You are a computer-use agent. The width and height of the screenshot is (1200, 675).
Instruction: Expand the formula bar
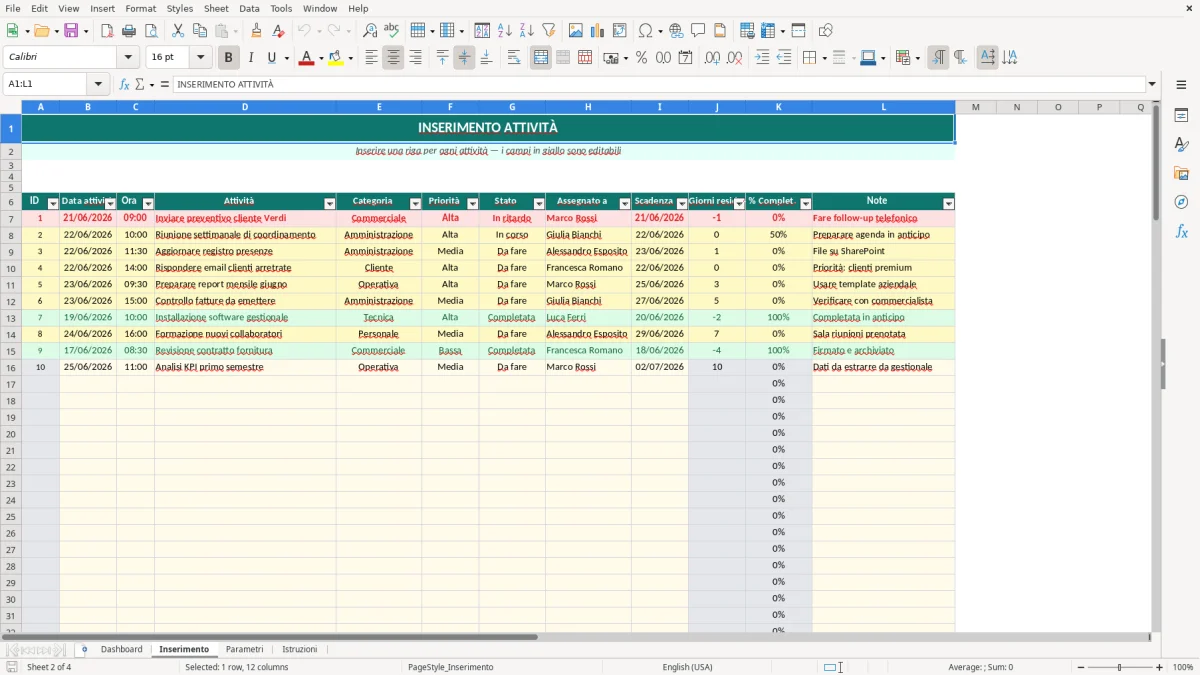(1153, 85)
